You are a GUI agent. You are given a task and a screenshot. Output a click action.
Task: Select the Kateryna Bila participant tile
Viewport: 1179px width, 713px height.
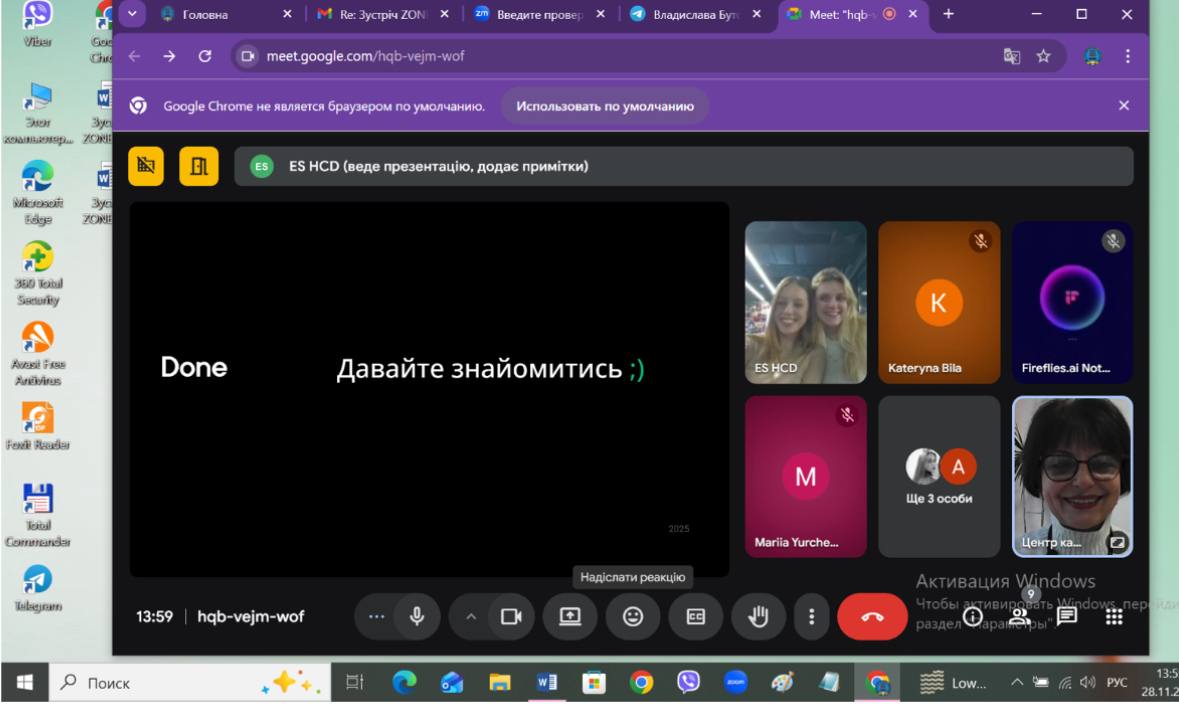point(939,302)
